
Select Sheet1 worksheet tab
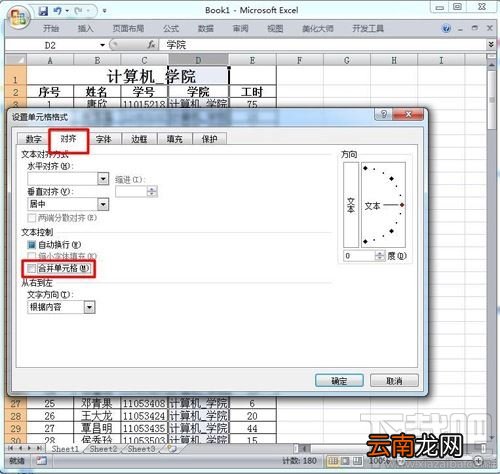click(x=65, y=449)
